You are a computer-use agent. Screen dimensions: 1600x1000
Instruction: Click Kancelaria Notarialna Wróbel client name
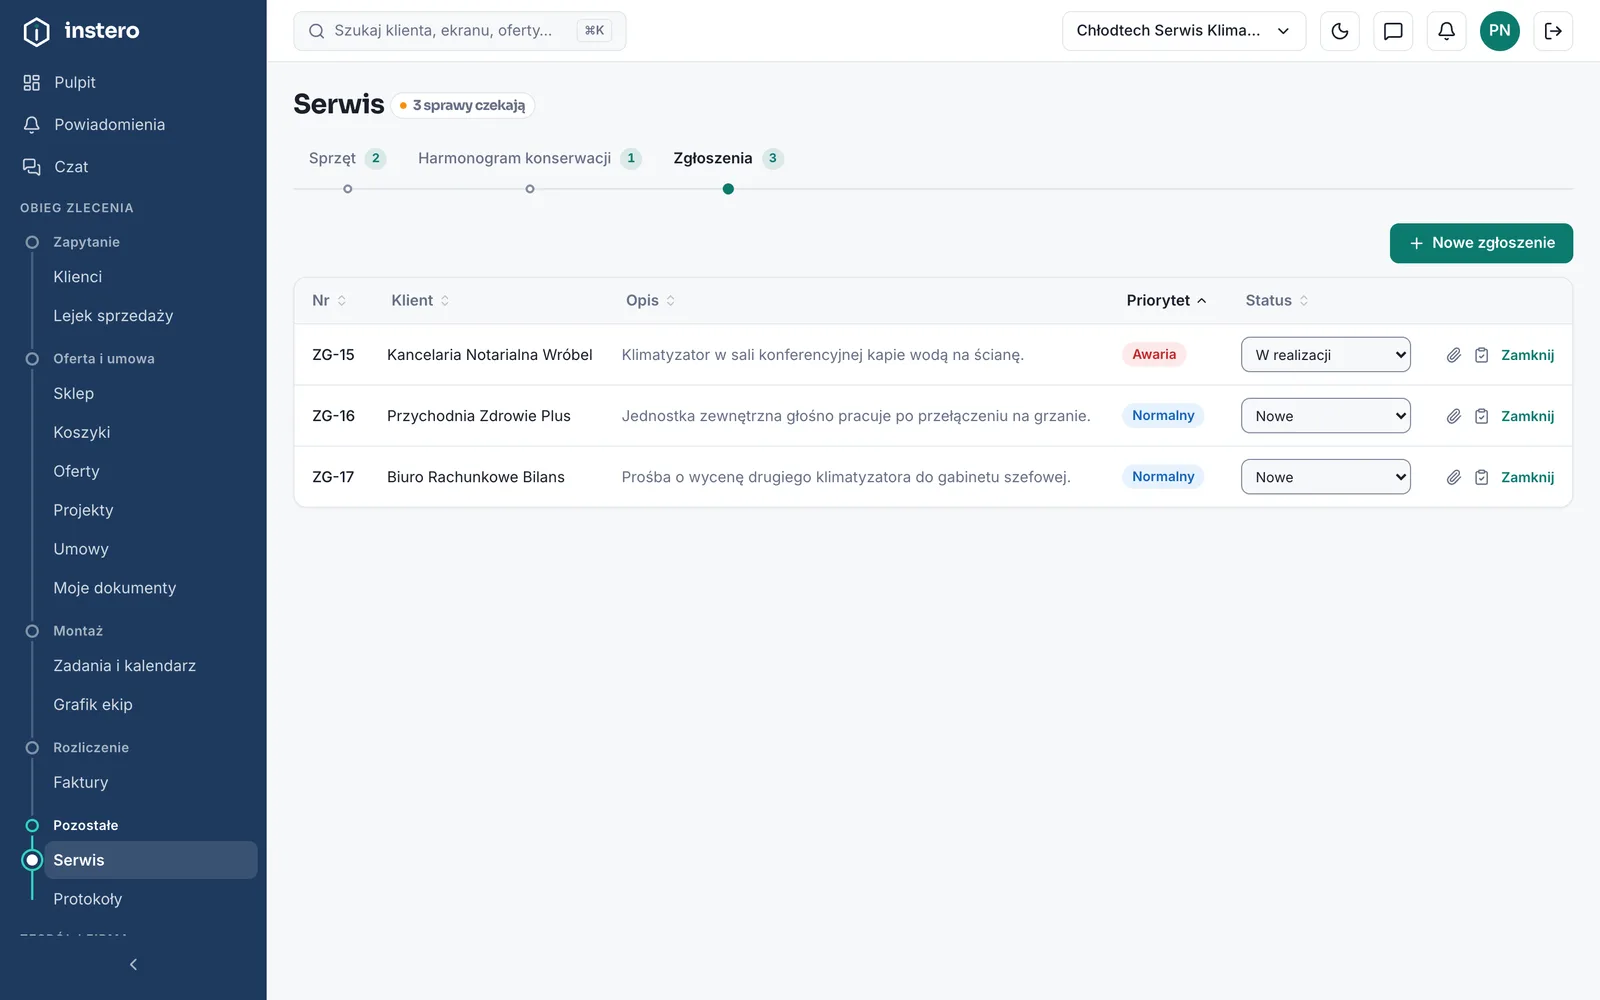(490, 355)
